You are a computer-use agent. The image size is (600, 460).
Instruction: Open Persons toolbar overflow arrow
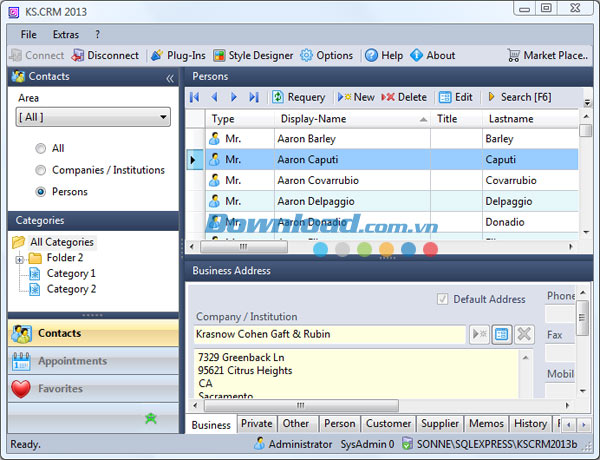[x=587, y=102]
